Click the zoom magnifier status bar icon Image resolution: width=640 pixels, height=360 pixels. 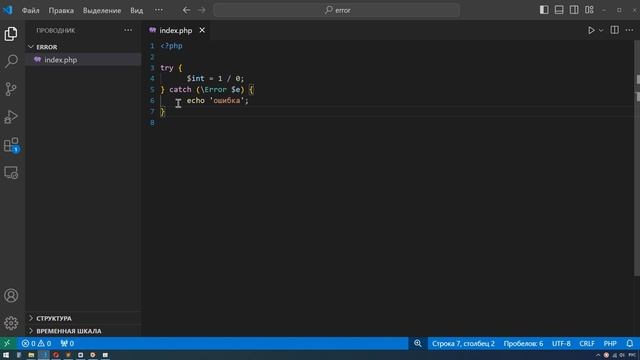418,343
